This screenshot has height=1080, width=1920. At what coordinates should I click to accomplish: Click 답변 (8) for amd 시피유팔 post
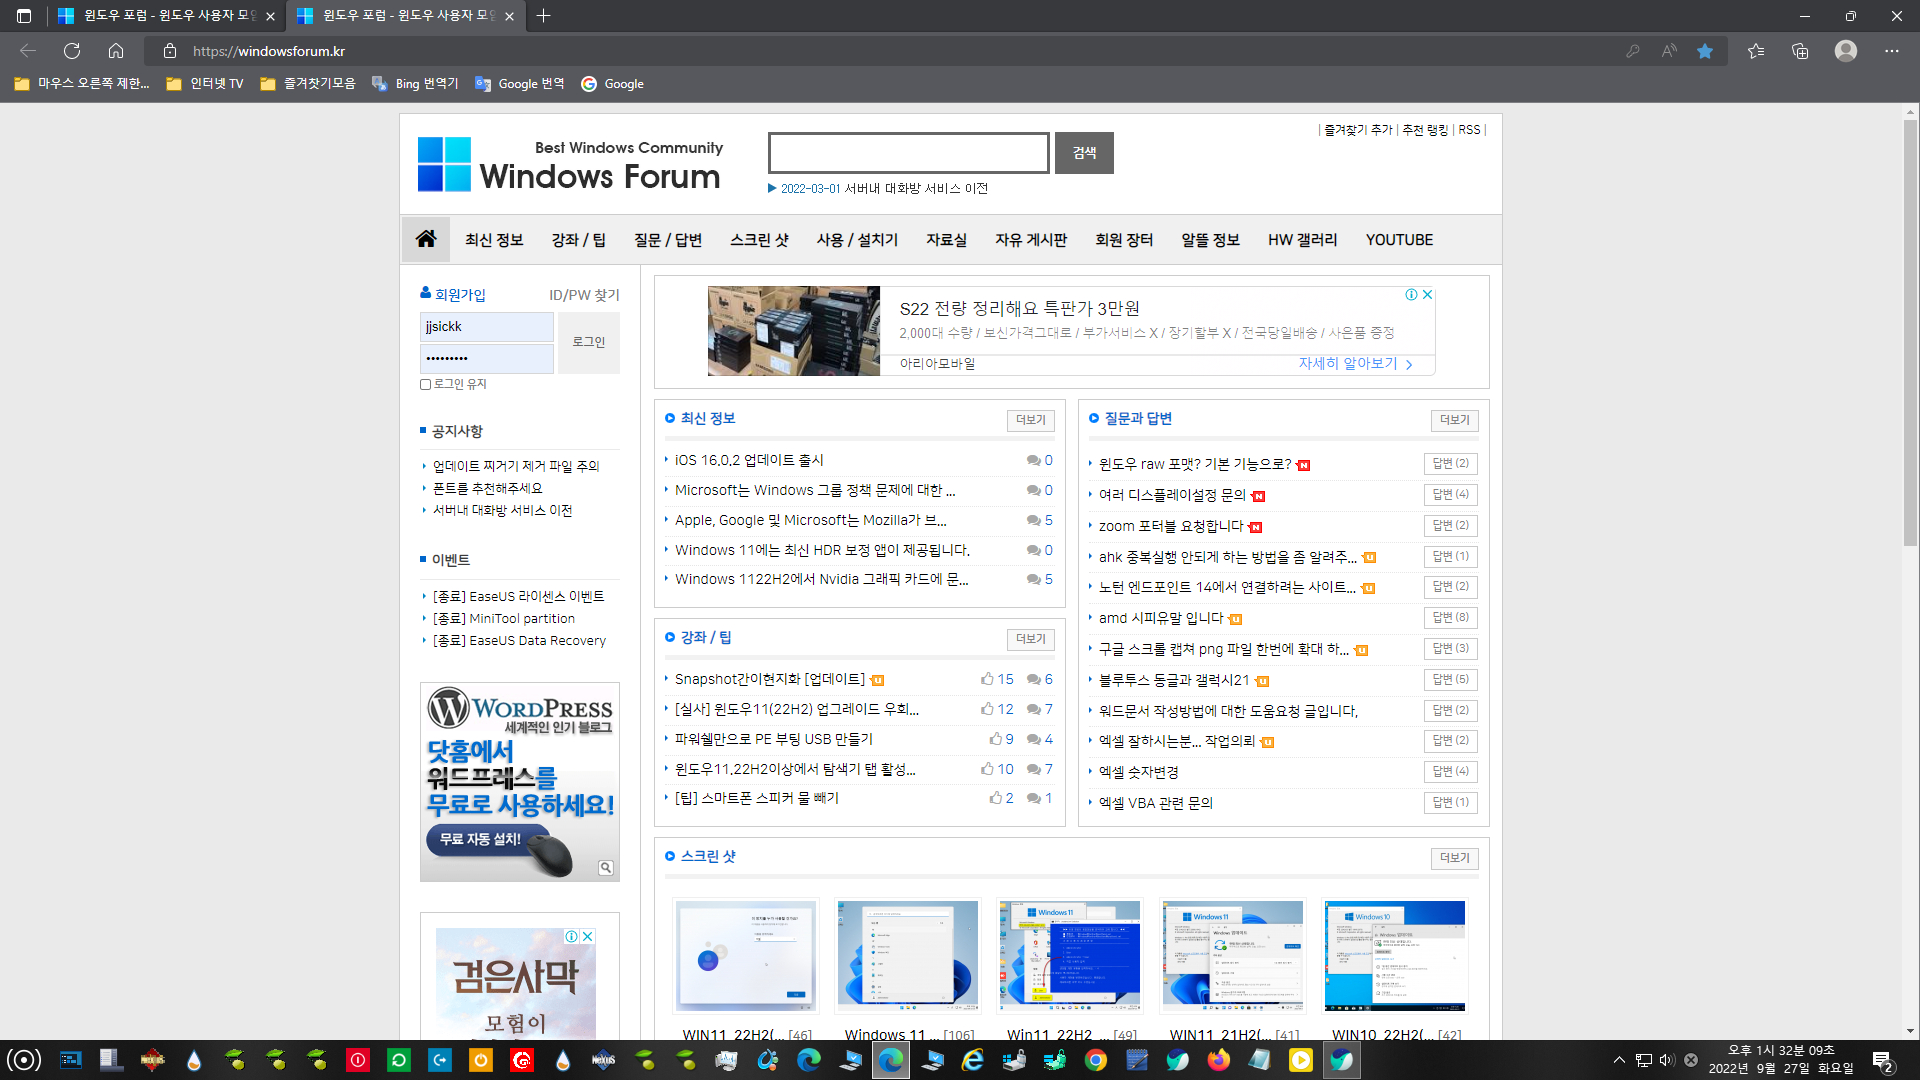pos(1450,618)
